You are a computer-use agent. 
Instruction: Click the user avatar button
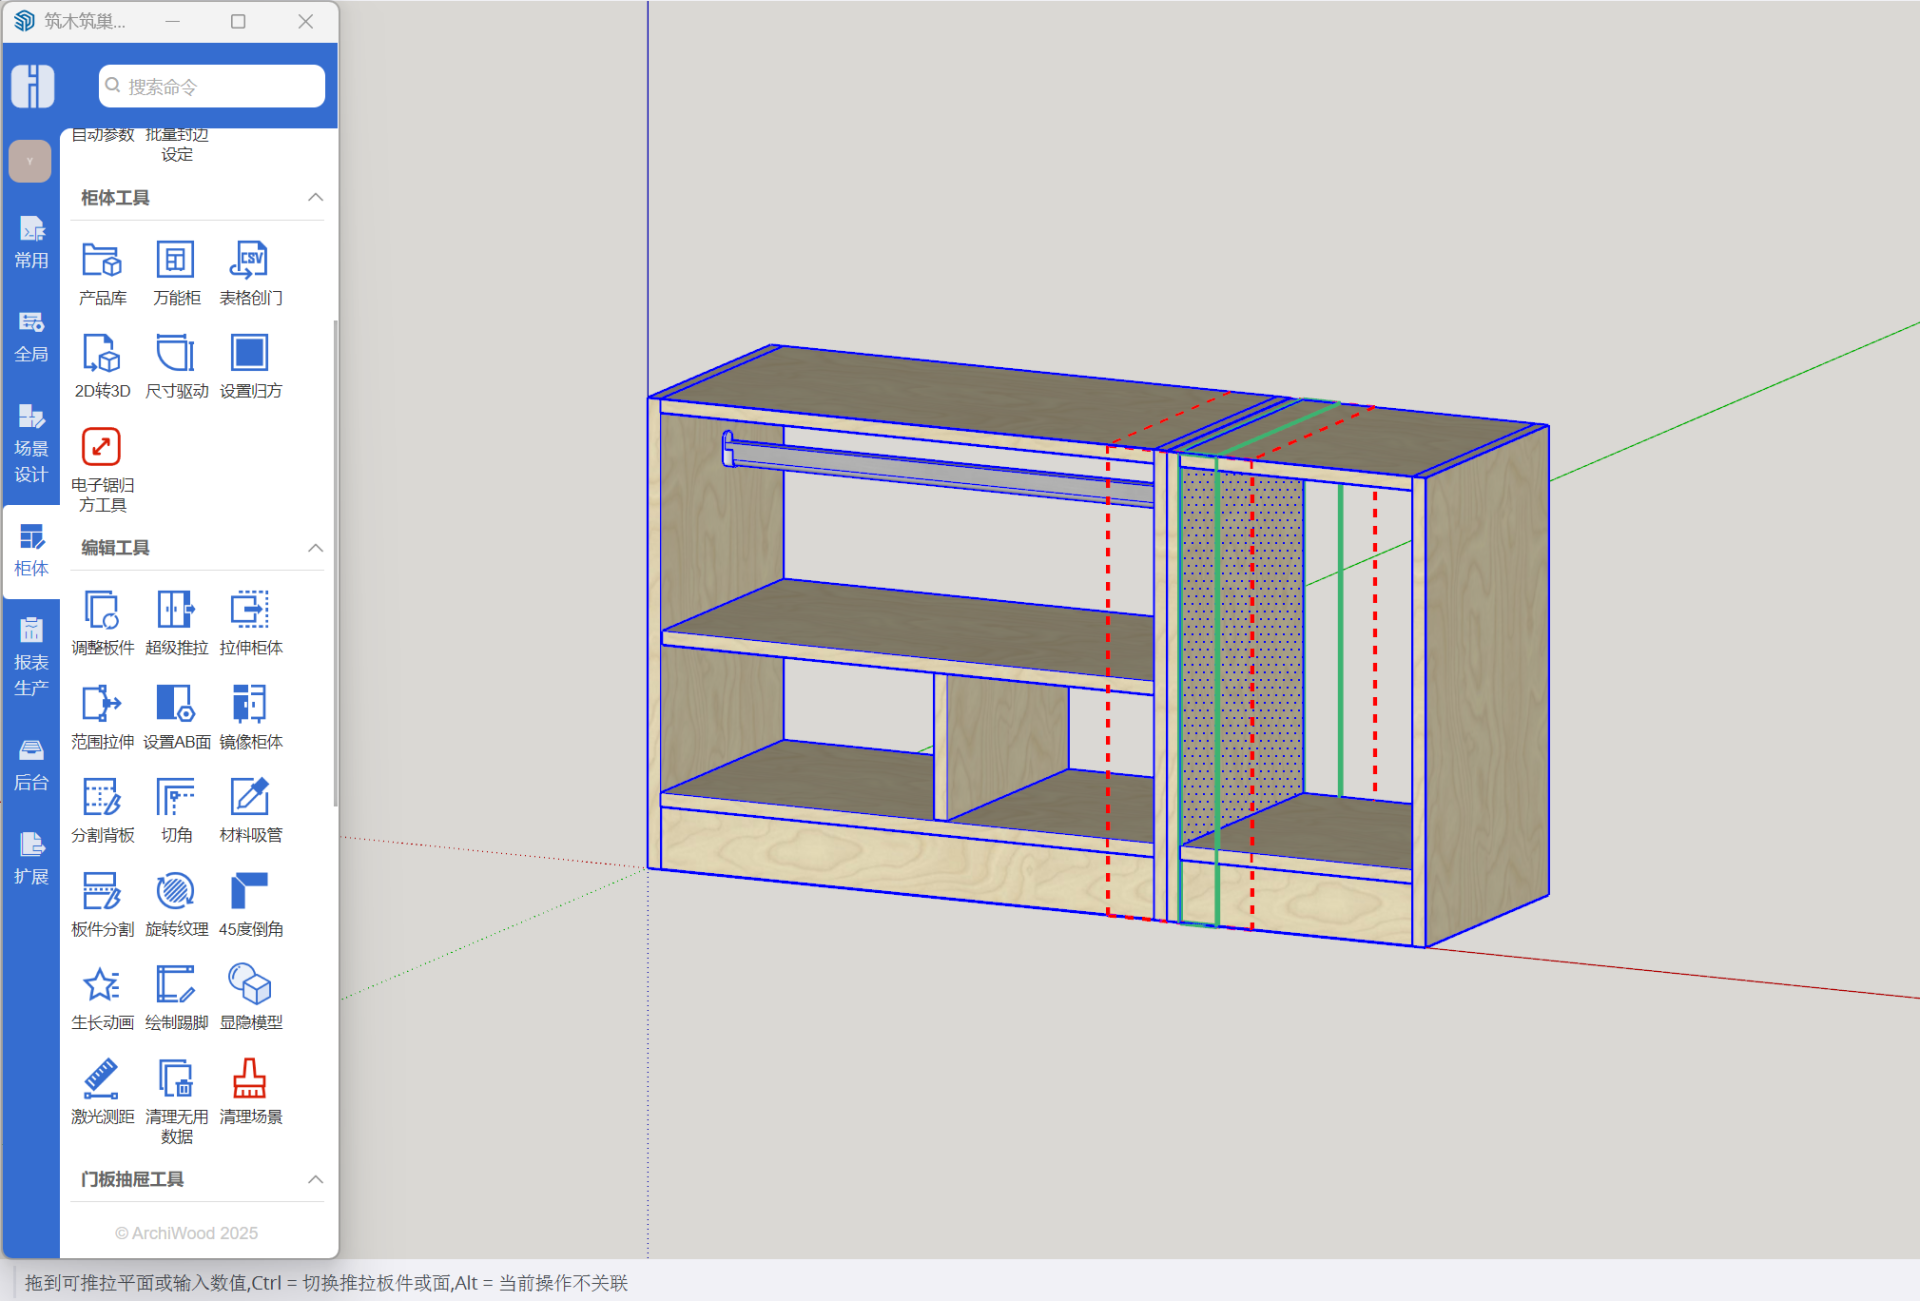tap(31, 161)
